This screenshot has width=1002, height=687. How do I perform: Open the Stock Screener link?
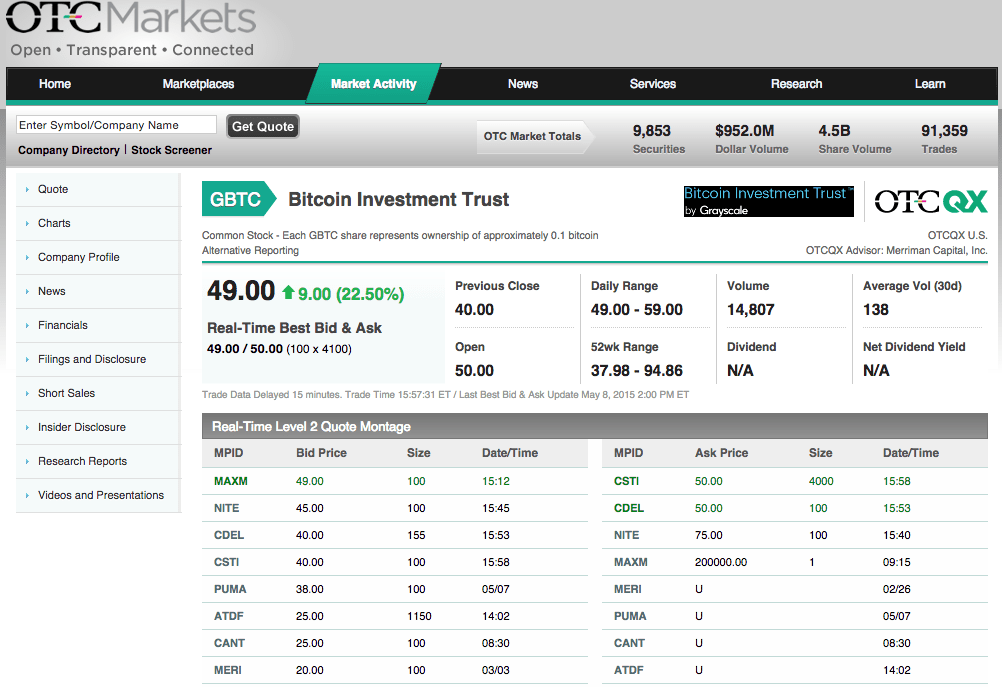pyautogui.click(x=171, y=150)
